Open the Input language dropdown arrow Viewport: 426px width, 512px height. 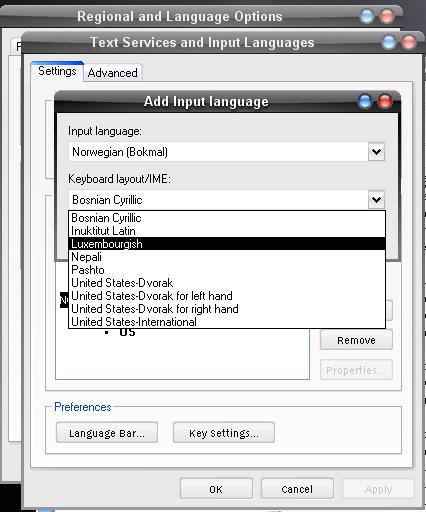click(376, 152)
